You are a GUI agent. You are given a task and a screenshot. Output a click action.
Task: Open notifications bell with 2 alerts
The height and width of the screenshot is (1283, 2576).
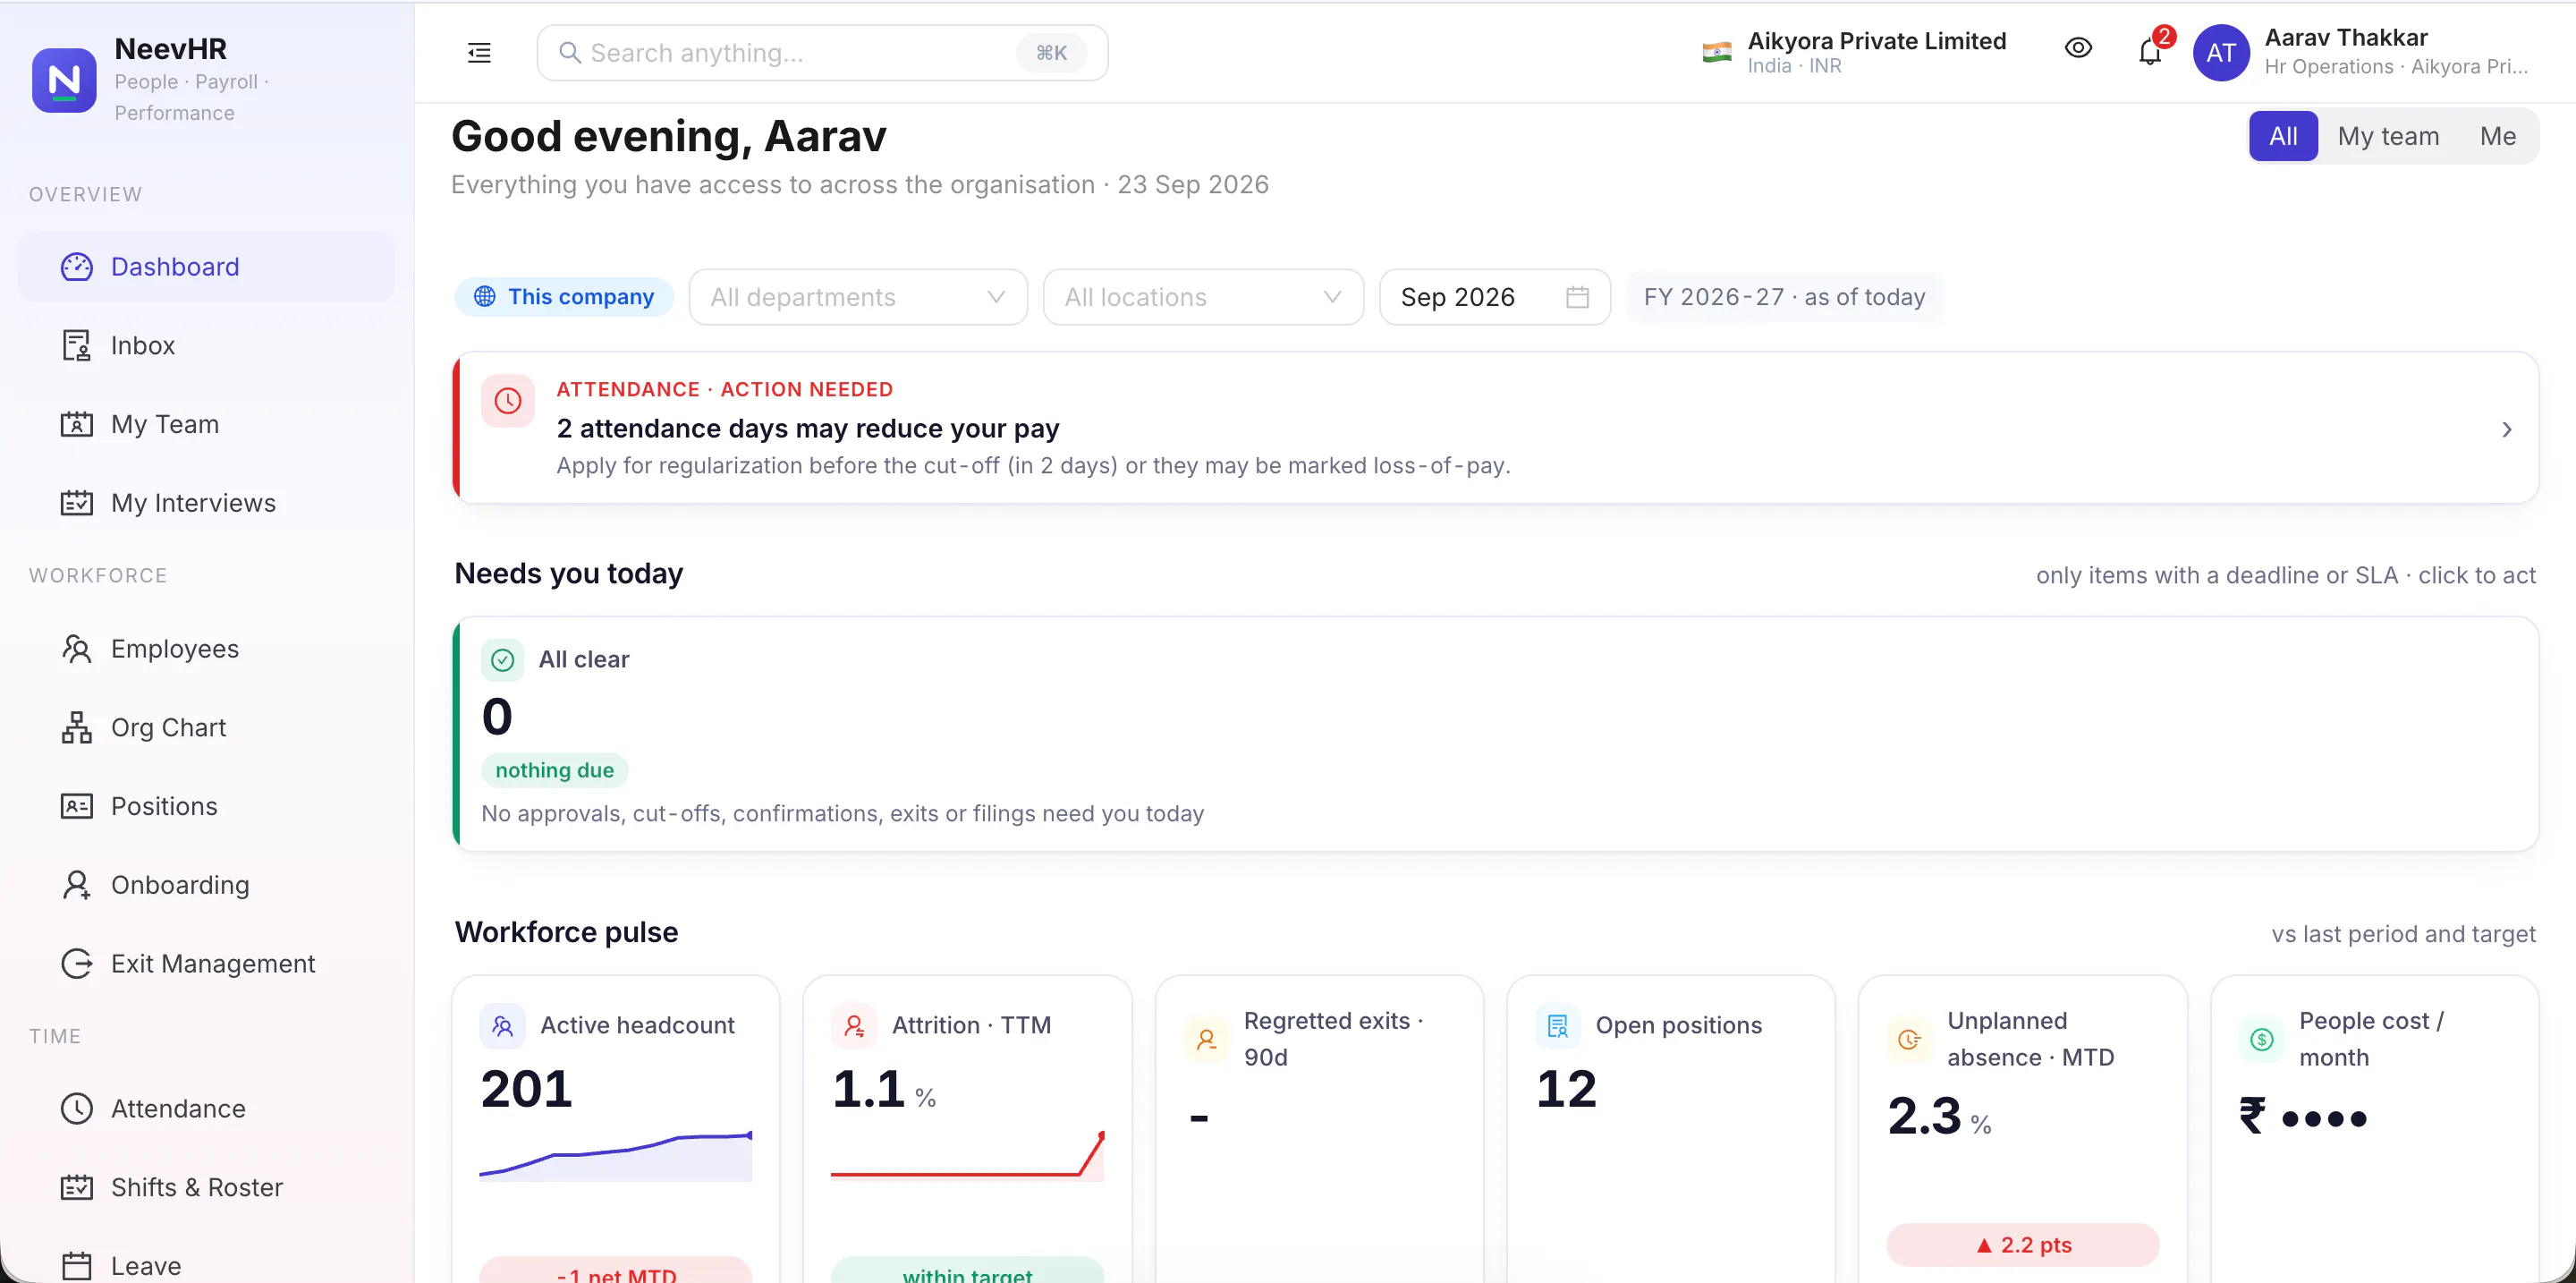[x=2150, y=50]
